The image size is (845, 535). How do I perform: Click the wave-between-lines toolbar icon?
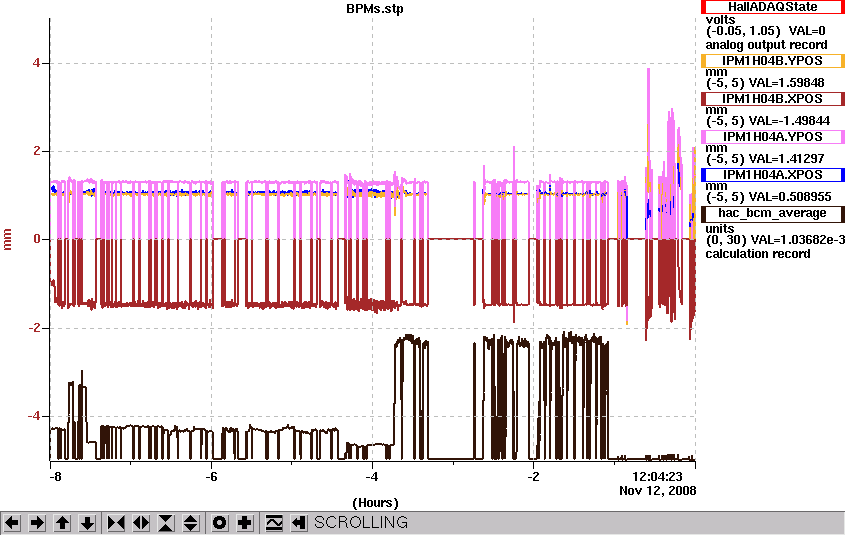coord(274,523)
